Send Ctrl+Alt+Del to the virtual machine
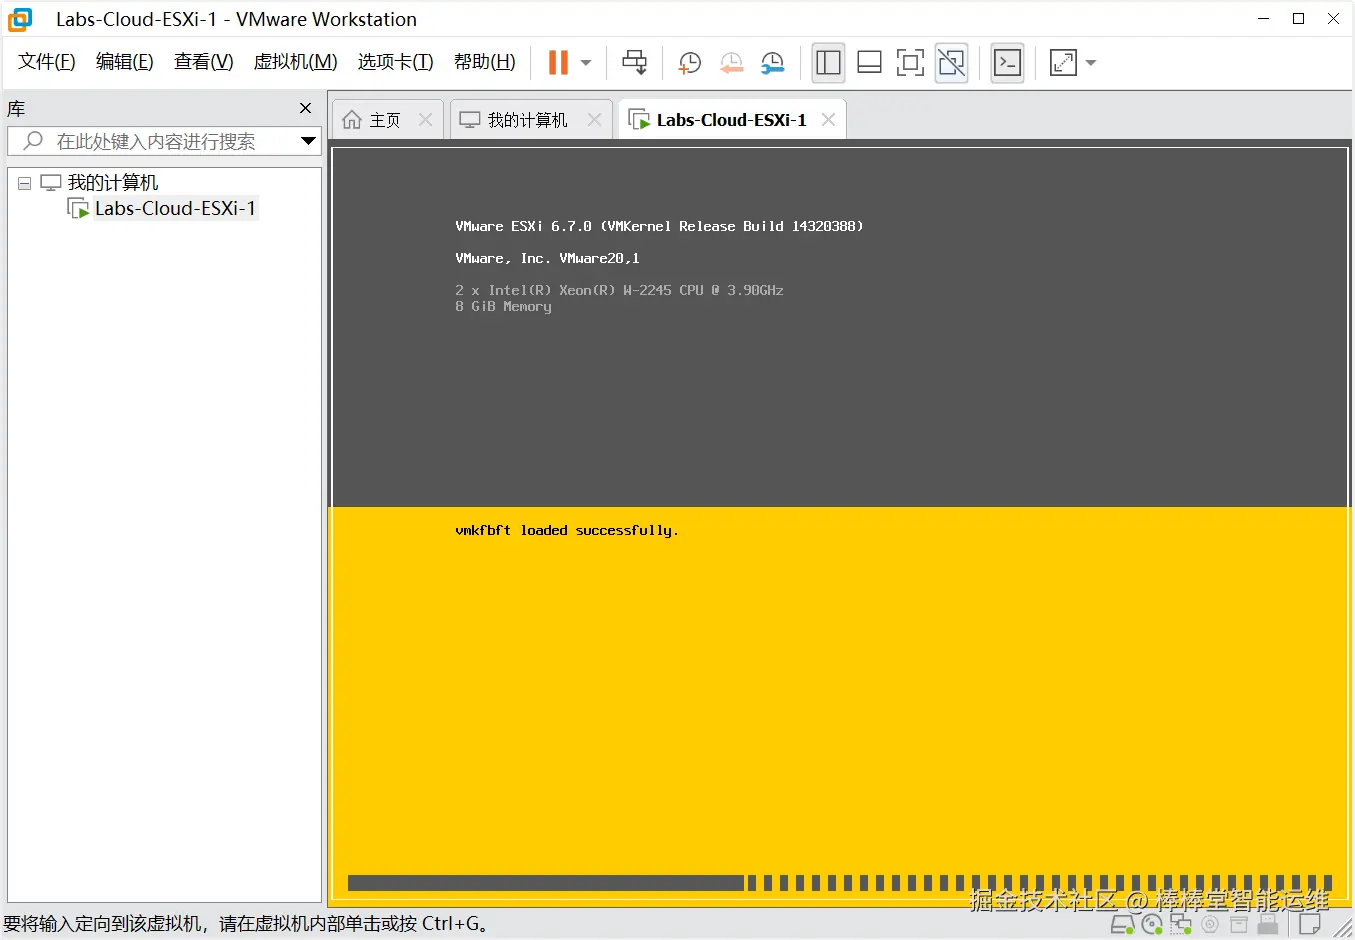 (x=634, y=62)
